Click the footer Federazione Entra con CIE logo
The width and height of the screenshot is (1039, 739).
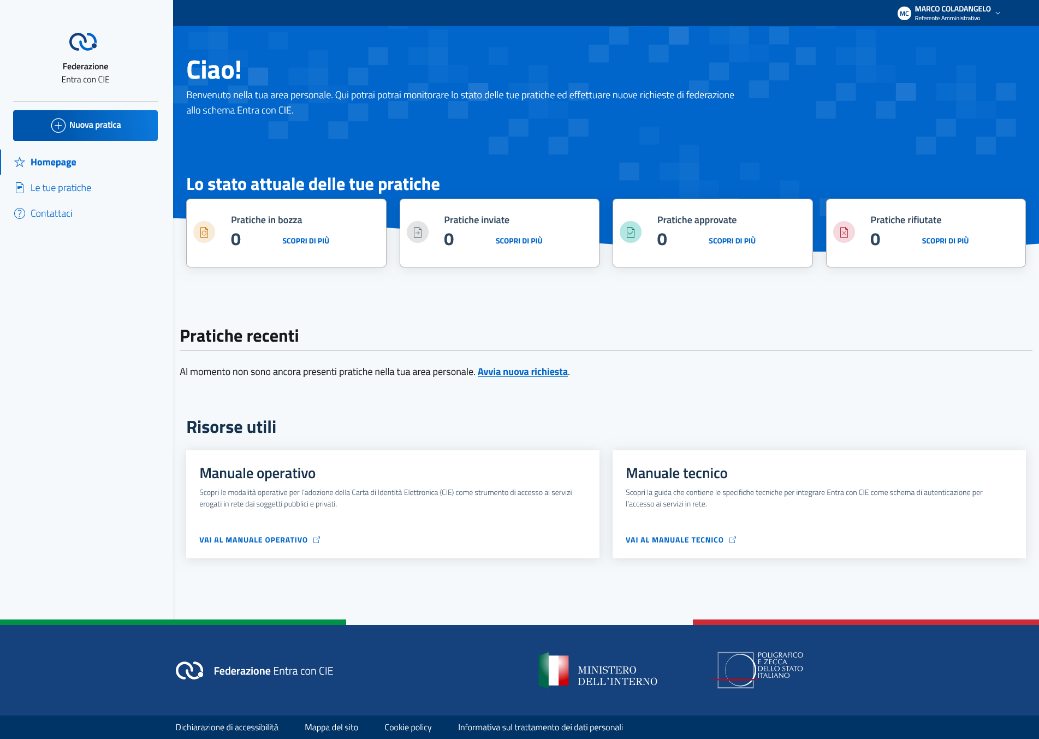pyautogui.click(x=254, y=671)
